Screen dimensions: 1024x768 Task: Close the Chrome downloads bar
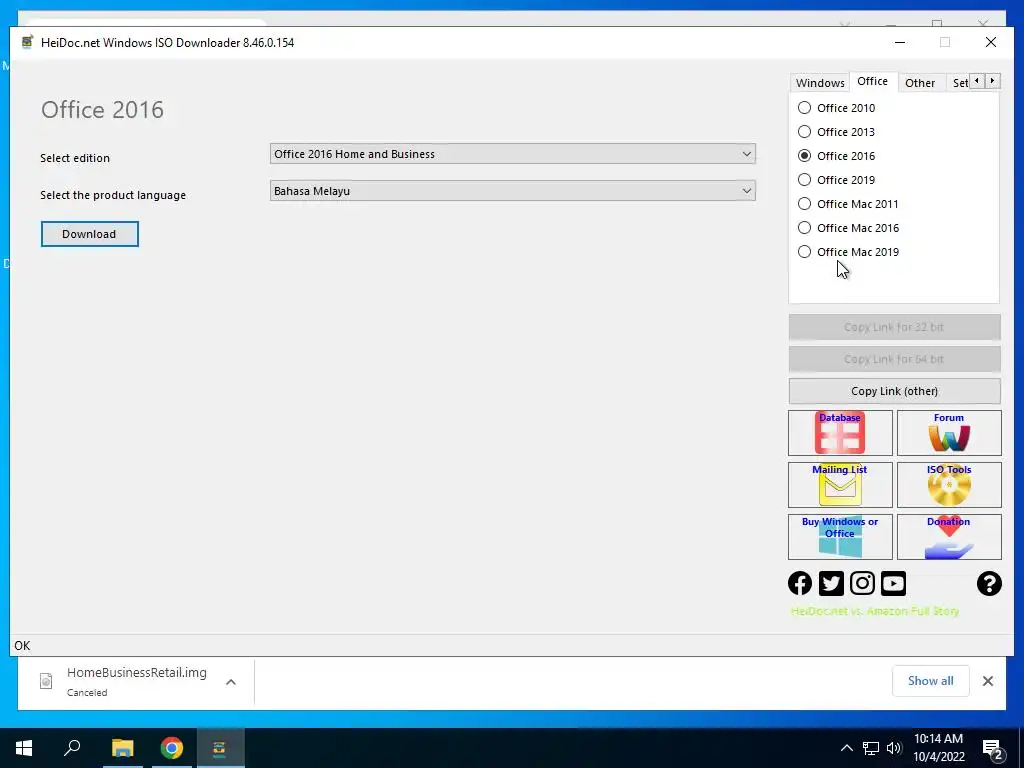pyautogui.click(x=987, y=681)
